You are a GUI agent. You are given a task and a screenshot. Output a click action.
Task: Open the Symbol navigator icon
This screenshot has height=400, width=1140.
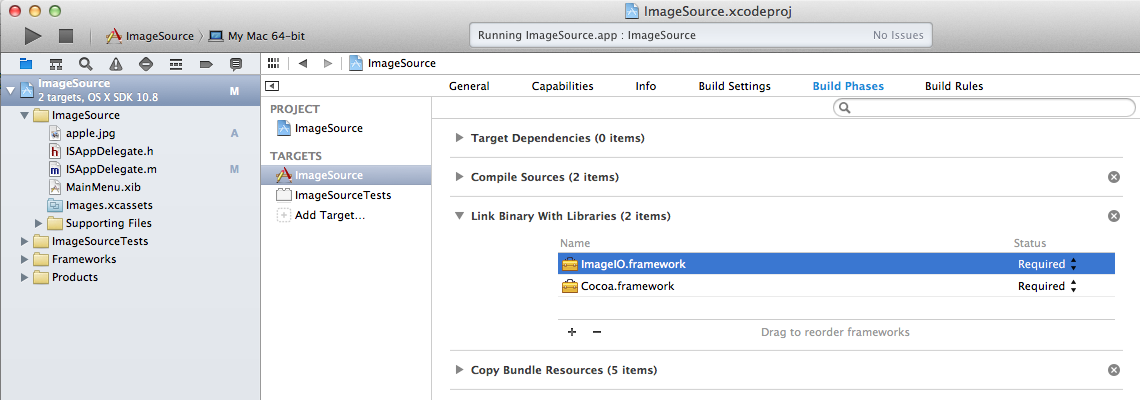pyautogui.click(x=56, y=64)
